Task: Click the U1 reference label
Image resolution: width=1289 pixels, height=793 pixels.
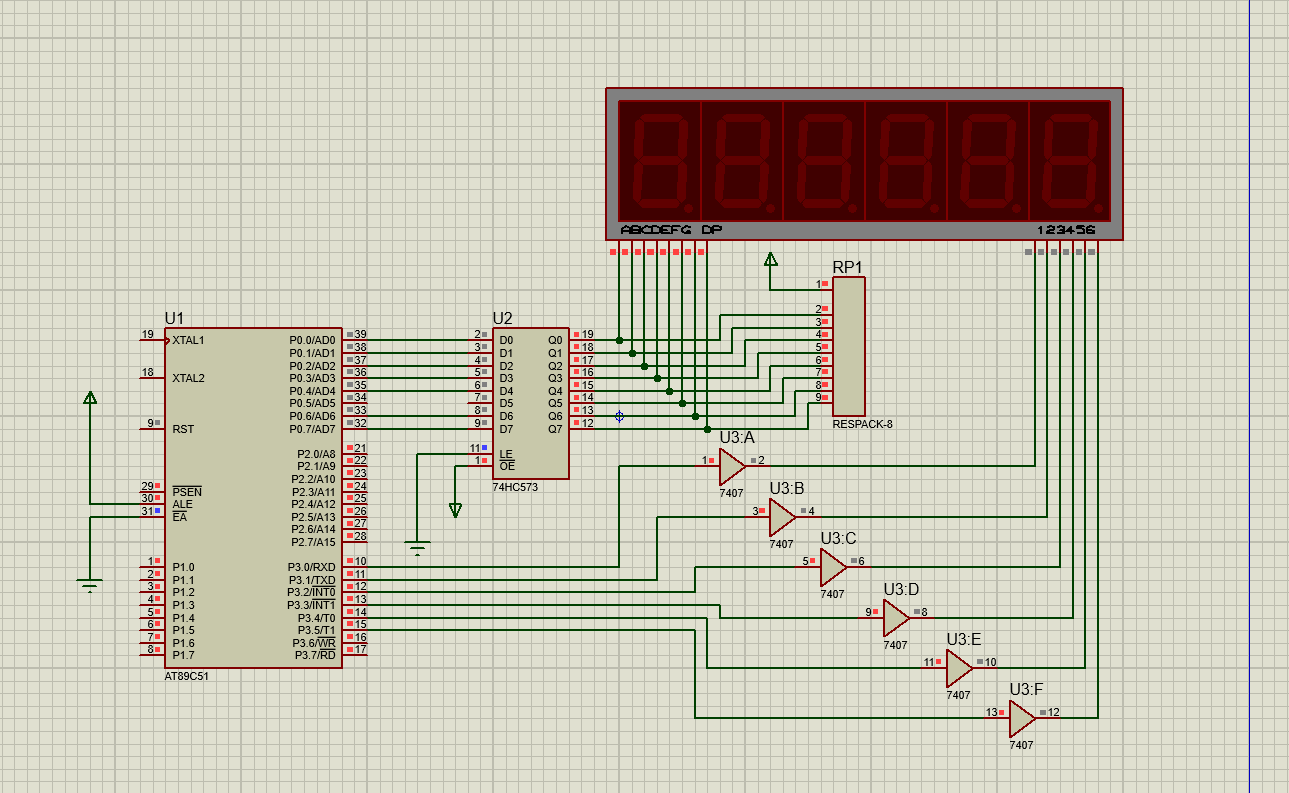Action: point(175,317)
